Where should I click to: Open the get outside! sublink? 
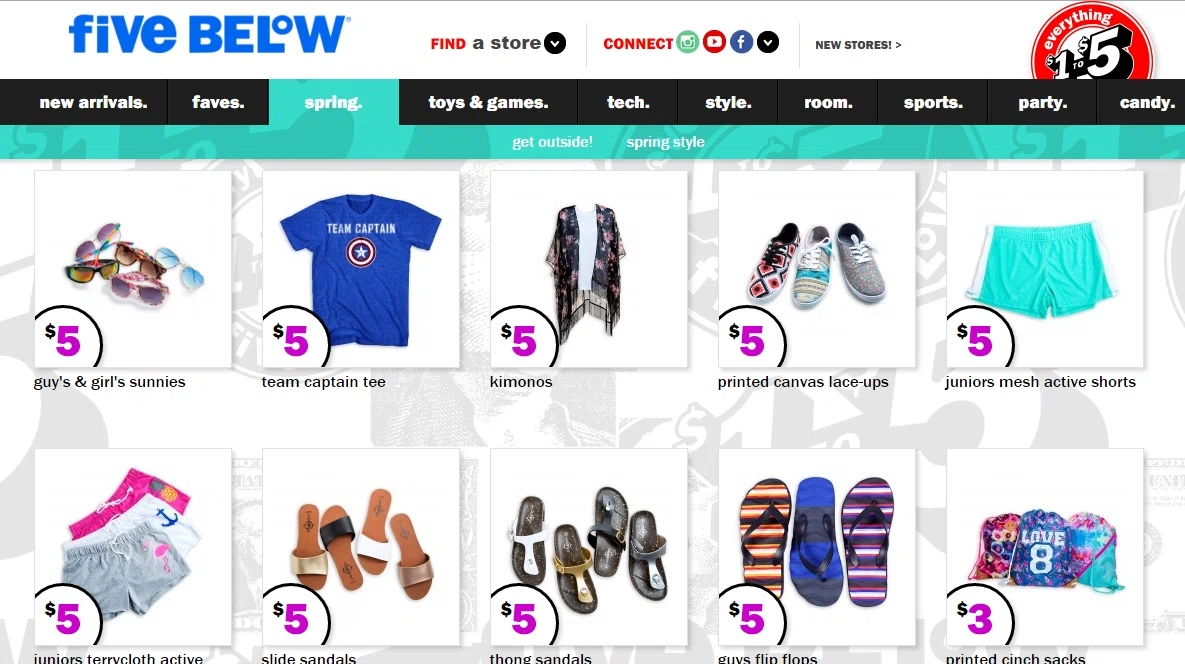pyautogui.click(x=552, y=142)
